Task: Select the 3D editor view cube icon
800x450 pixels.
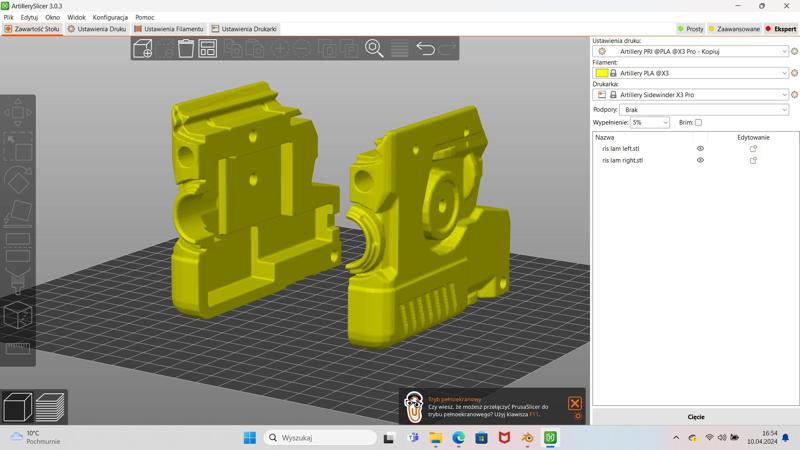Action: [18, 407]
